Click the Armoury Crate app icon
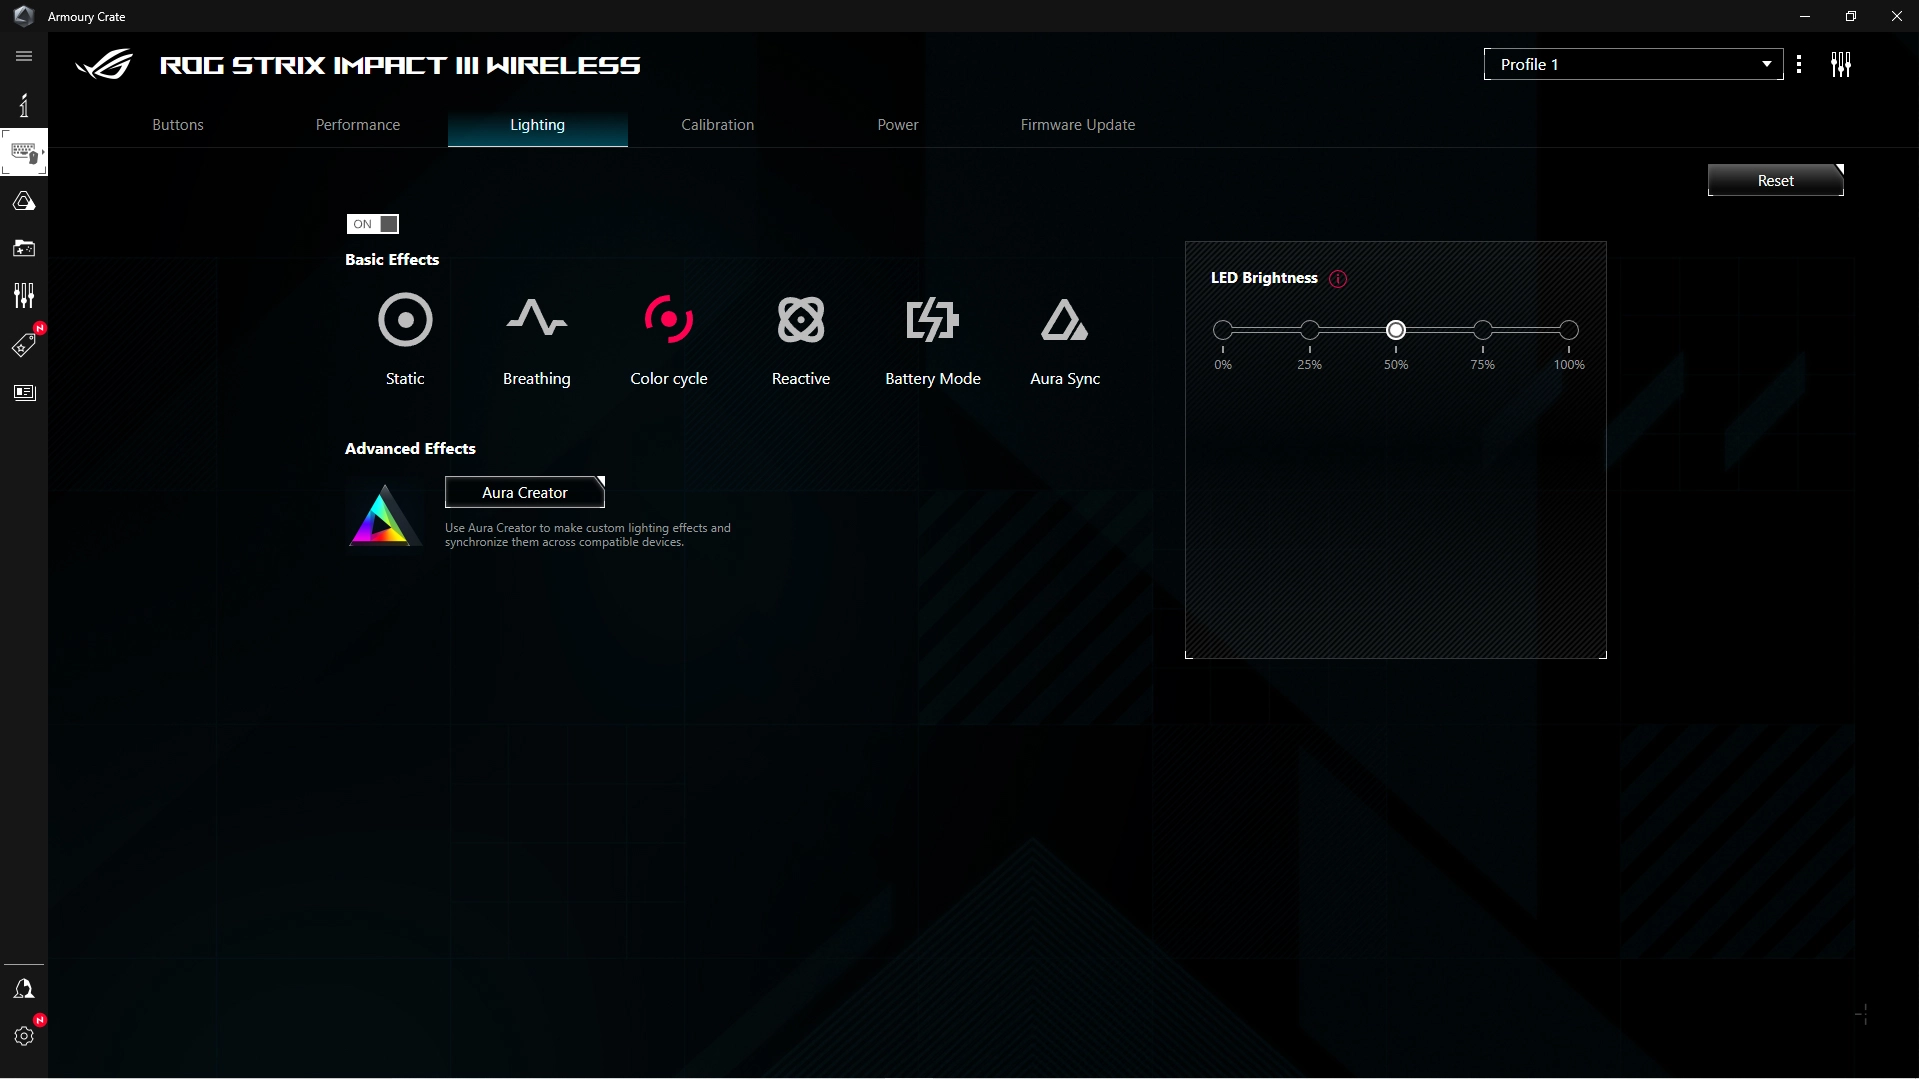 coord(23,16)
